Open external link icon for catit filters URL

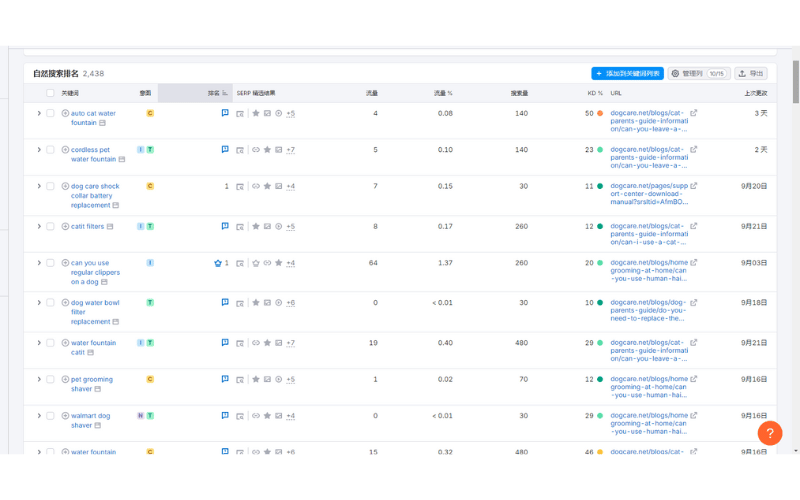coord(693,226)
